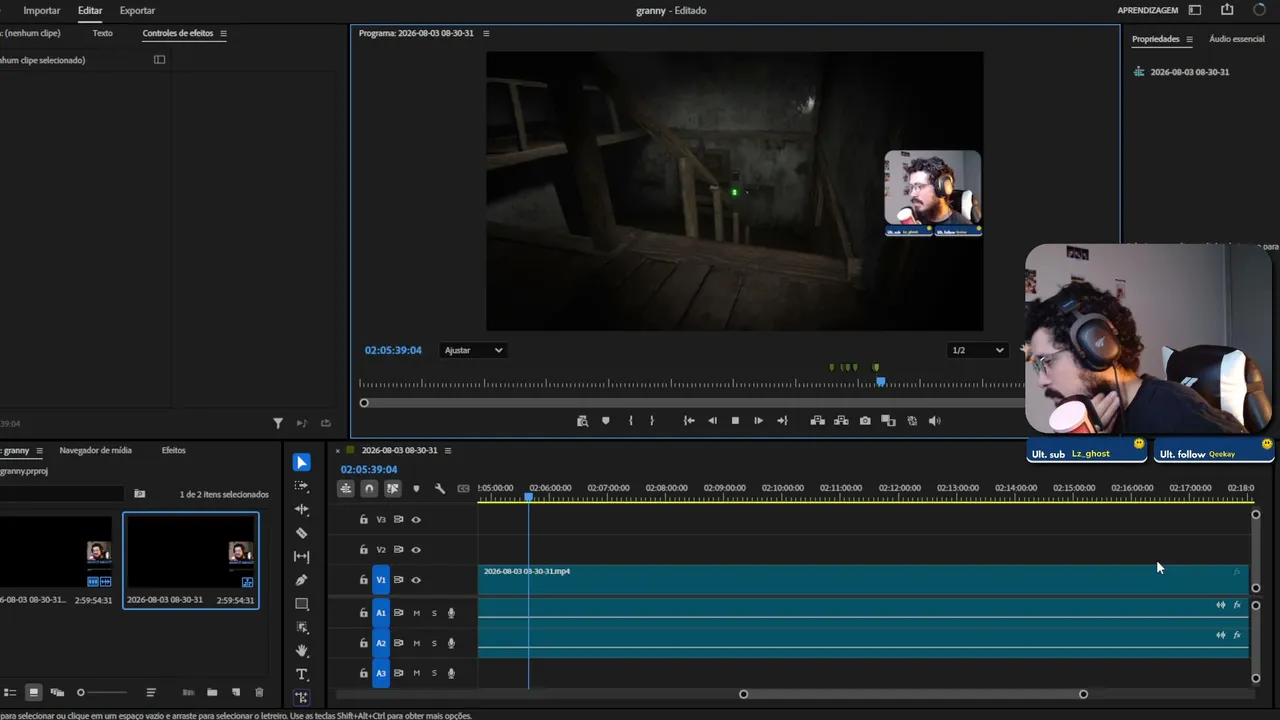Select the Slip tool
This screenshot has width=1280, height=720.
point(302,557)
